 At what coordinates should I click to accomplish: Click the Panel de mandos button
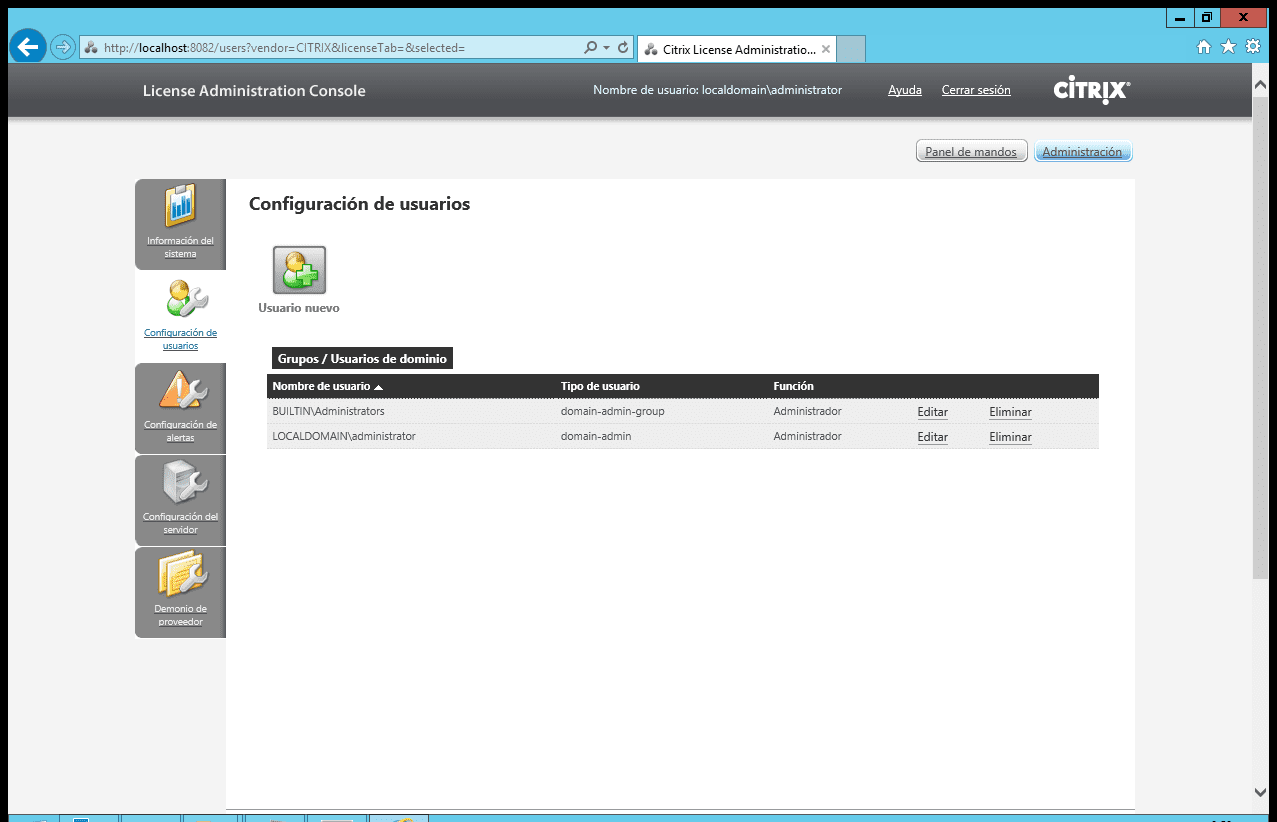tap(970, 152)
